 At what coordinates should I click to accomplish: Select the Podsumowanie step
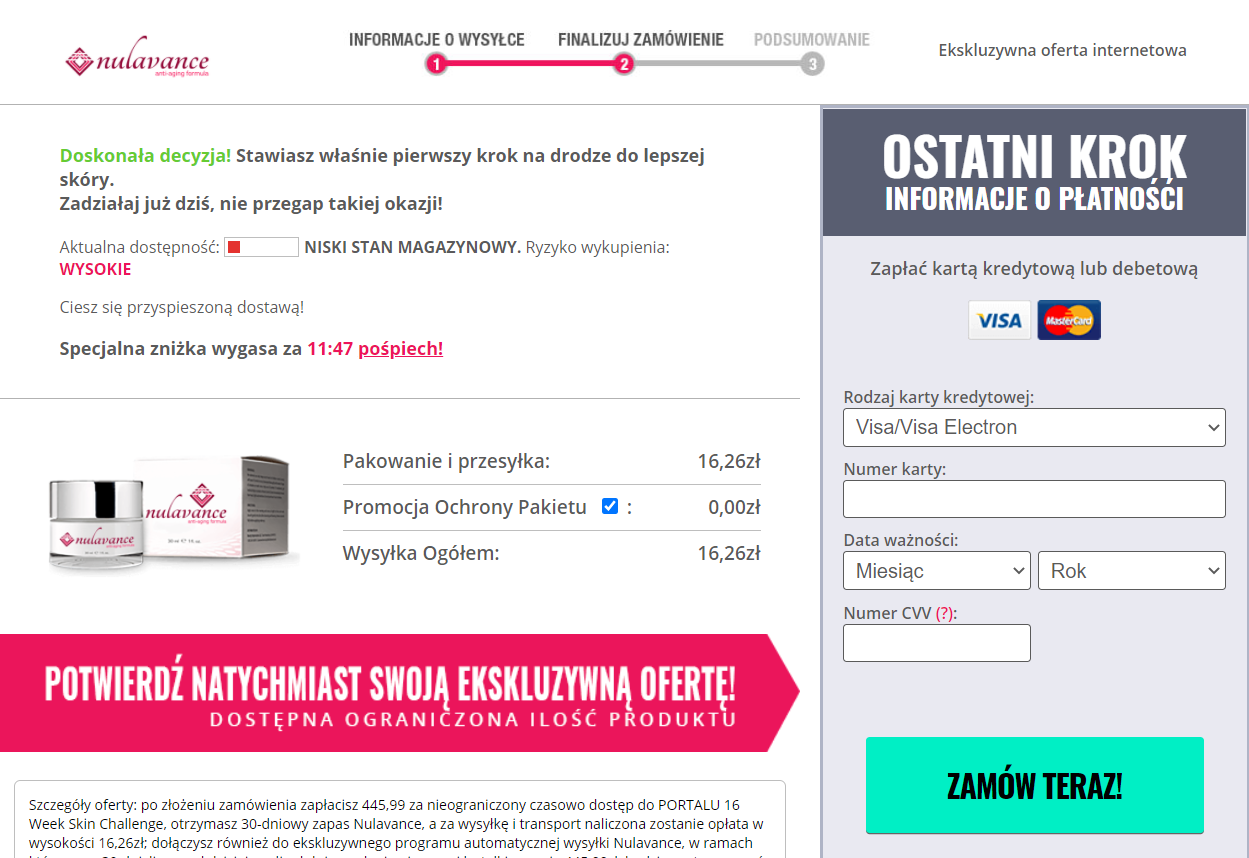click(812, 40)
